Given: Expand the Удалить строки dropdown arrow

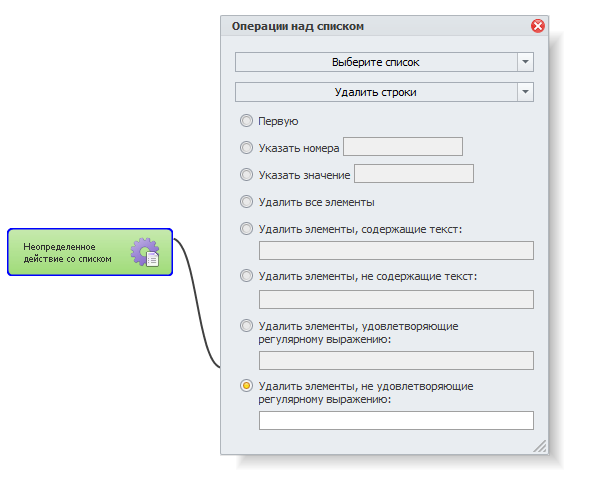Looking at the screenshot, I should click(525, 92).
